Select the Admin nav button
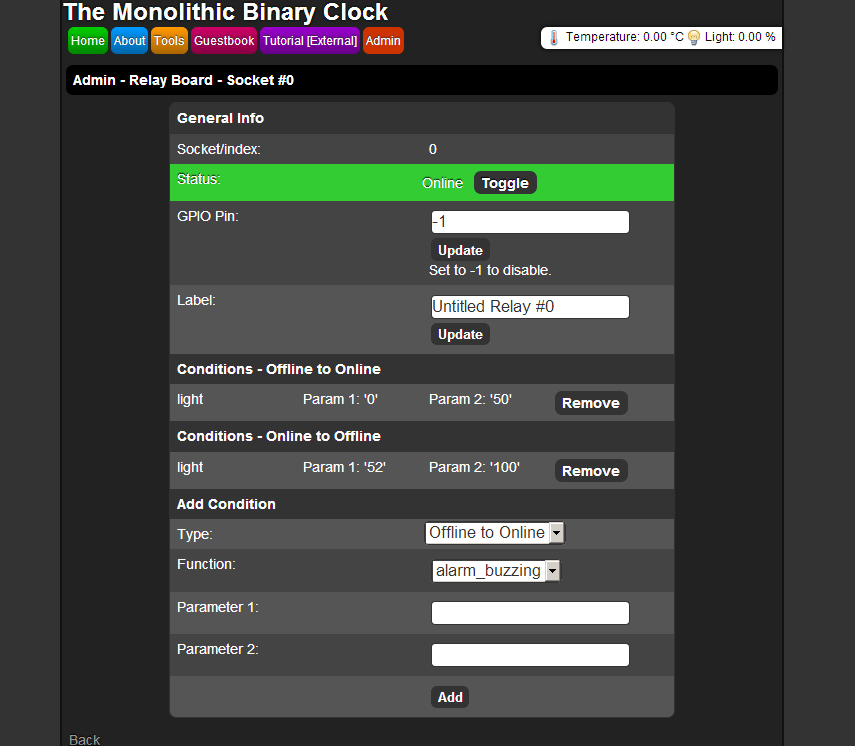855x746 pixels. tap(383, 41)
